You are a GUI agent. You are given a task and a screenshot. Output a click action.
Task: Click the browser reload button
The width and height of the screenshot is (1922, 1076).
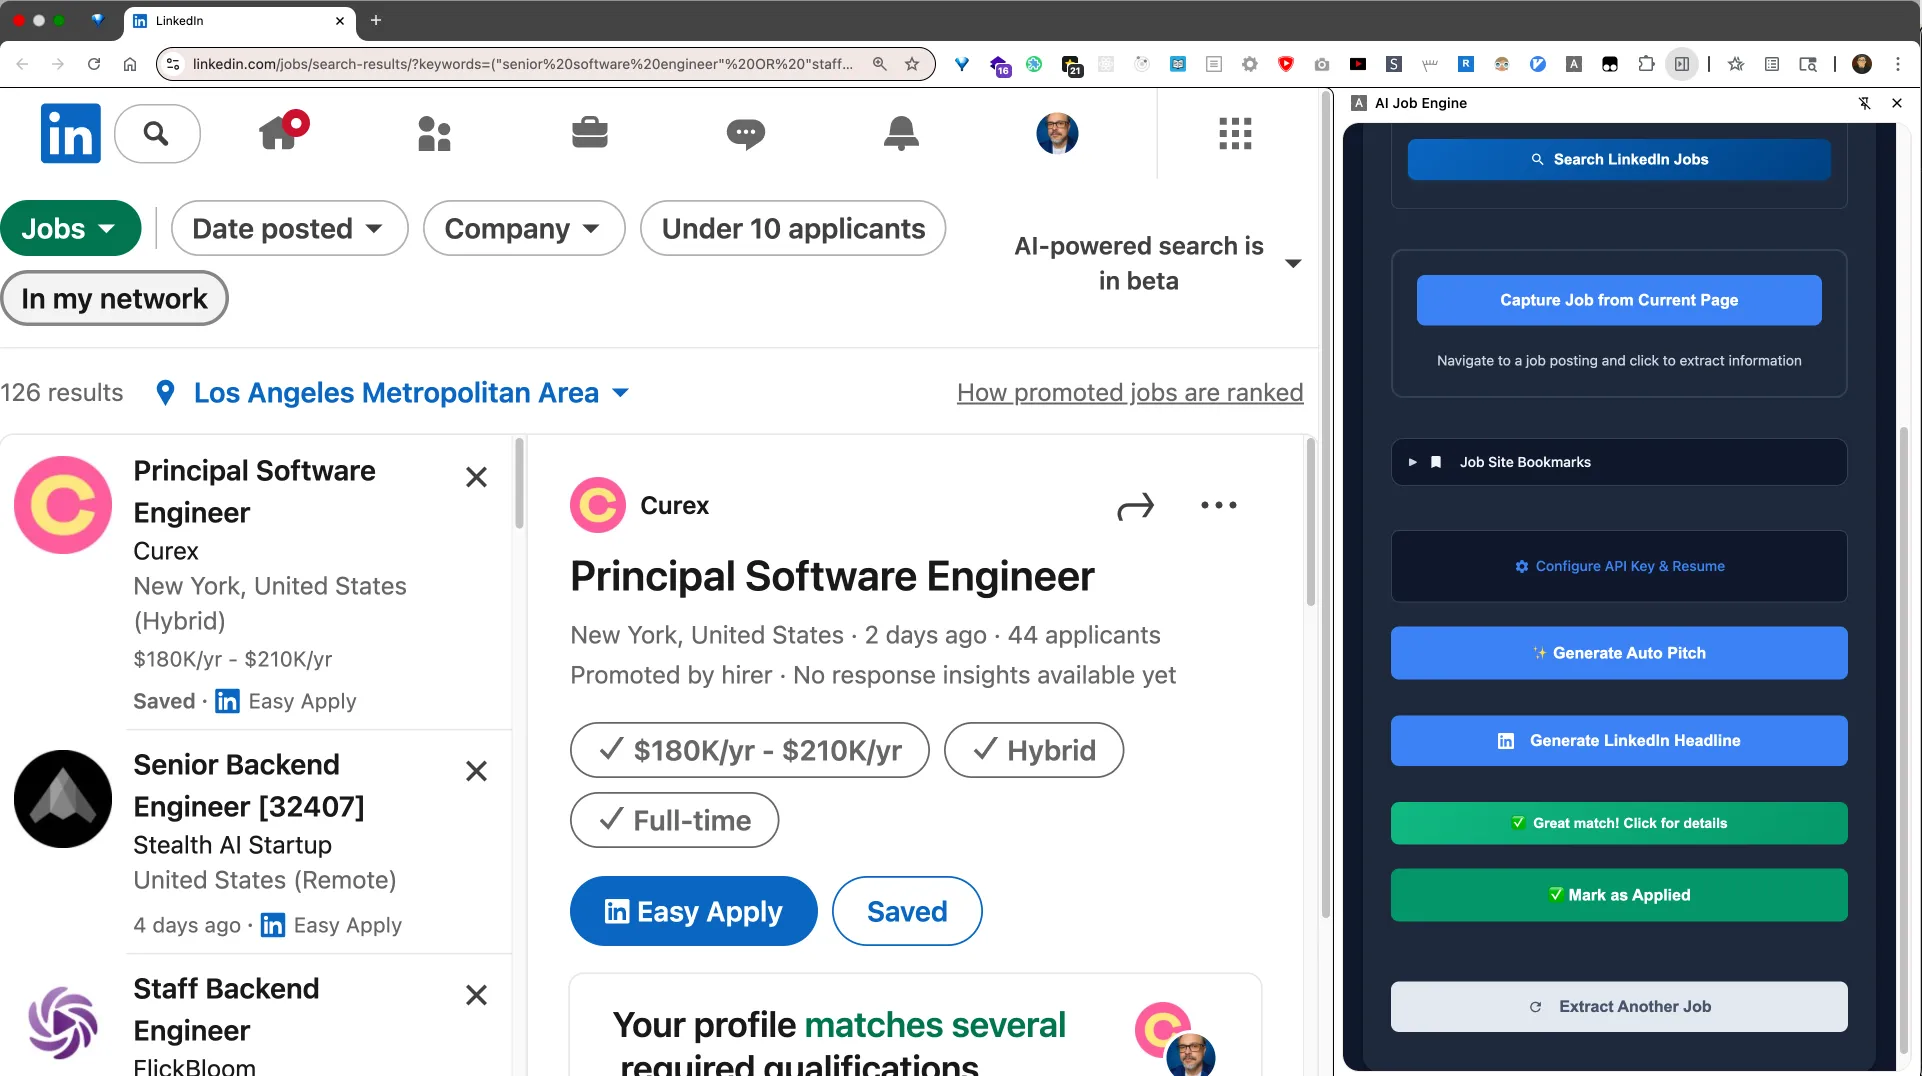[x=94, y=64]
